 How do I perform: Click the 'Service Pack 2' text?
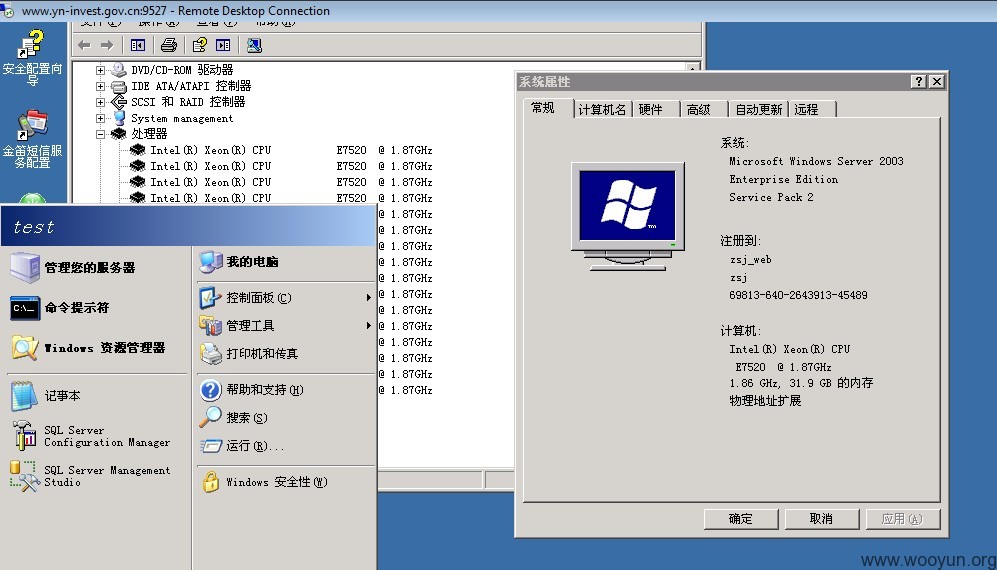(771, 197)
